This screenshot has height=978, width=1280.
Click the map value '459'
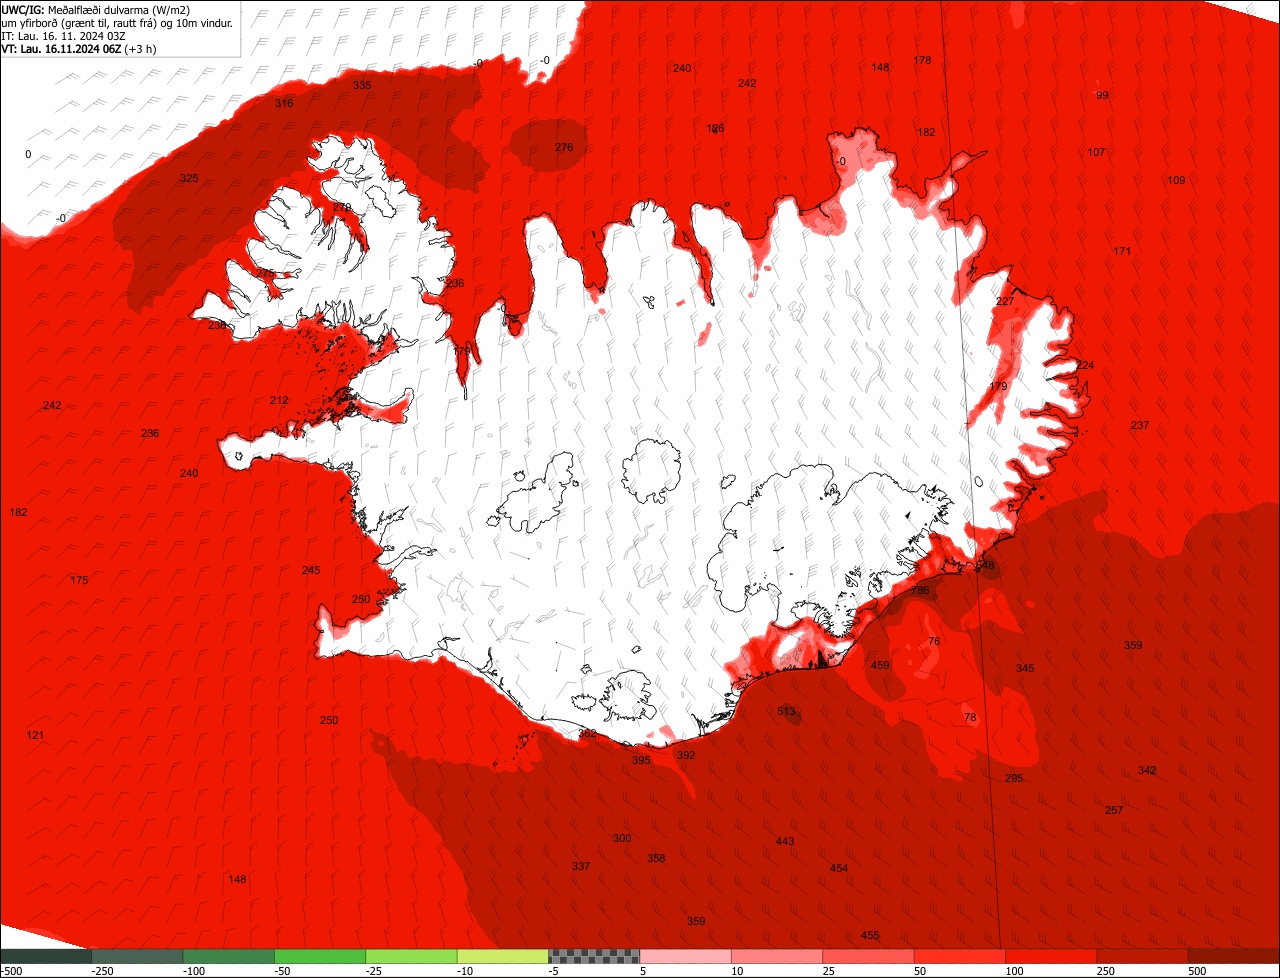point(880,665)
